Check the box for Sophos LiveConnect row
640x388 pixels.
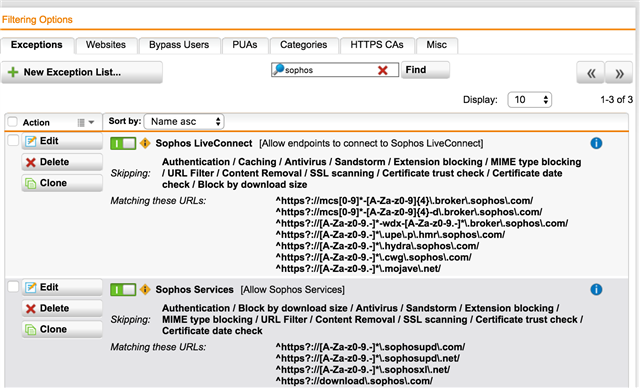click(13, 140)
